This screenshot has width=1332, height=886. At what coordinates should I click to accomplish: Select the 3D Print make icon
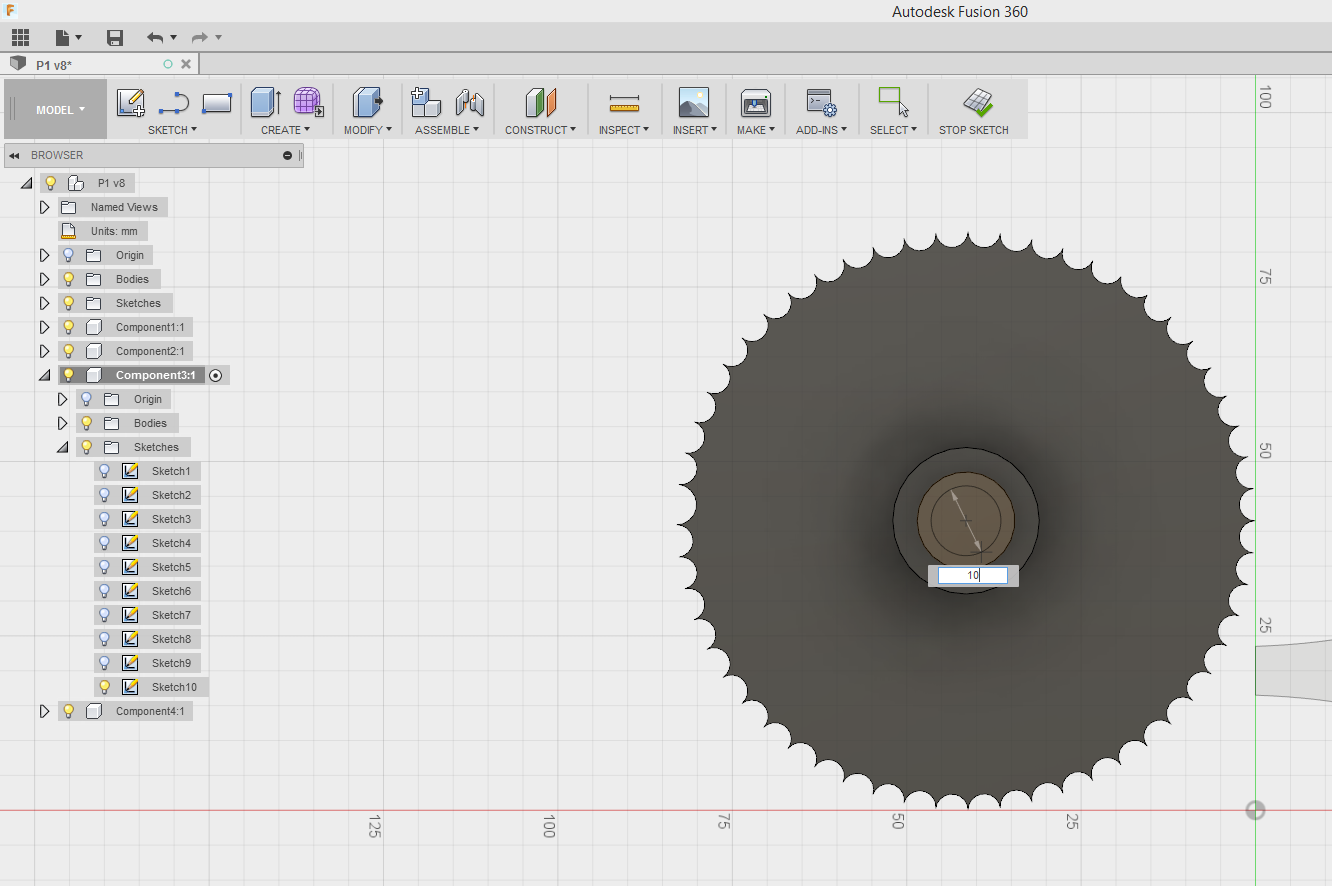click(755, 102)
